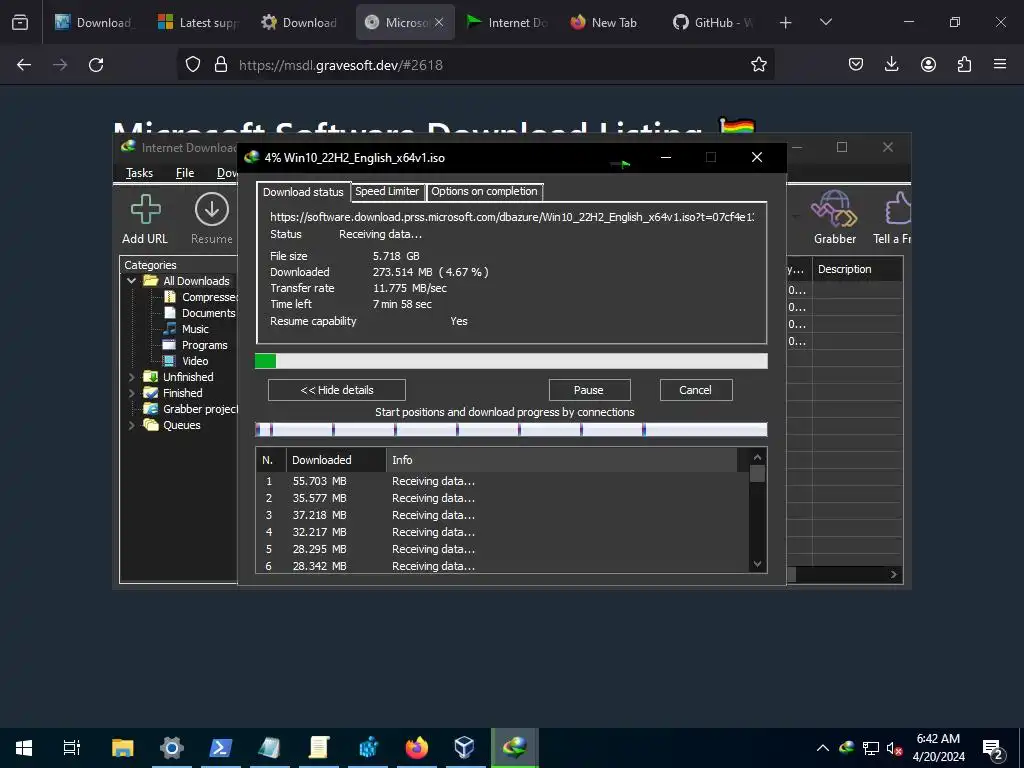Click the 55.703 MB connection row
The height and width of the screenshot is (768, 1024).
click(502, 481)
